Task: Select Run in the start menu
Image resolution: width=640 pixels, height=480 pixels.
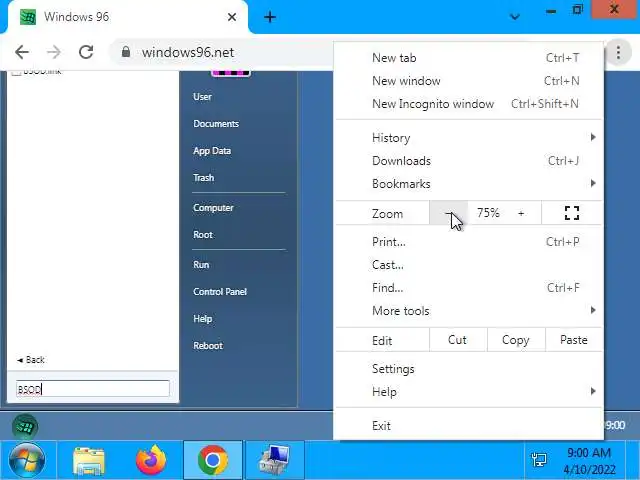Action: click(x=201, y=264)
